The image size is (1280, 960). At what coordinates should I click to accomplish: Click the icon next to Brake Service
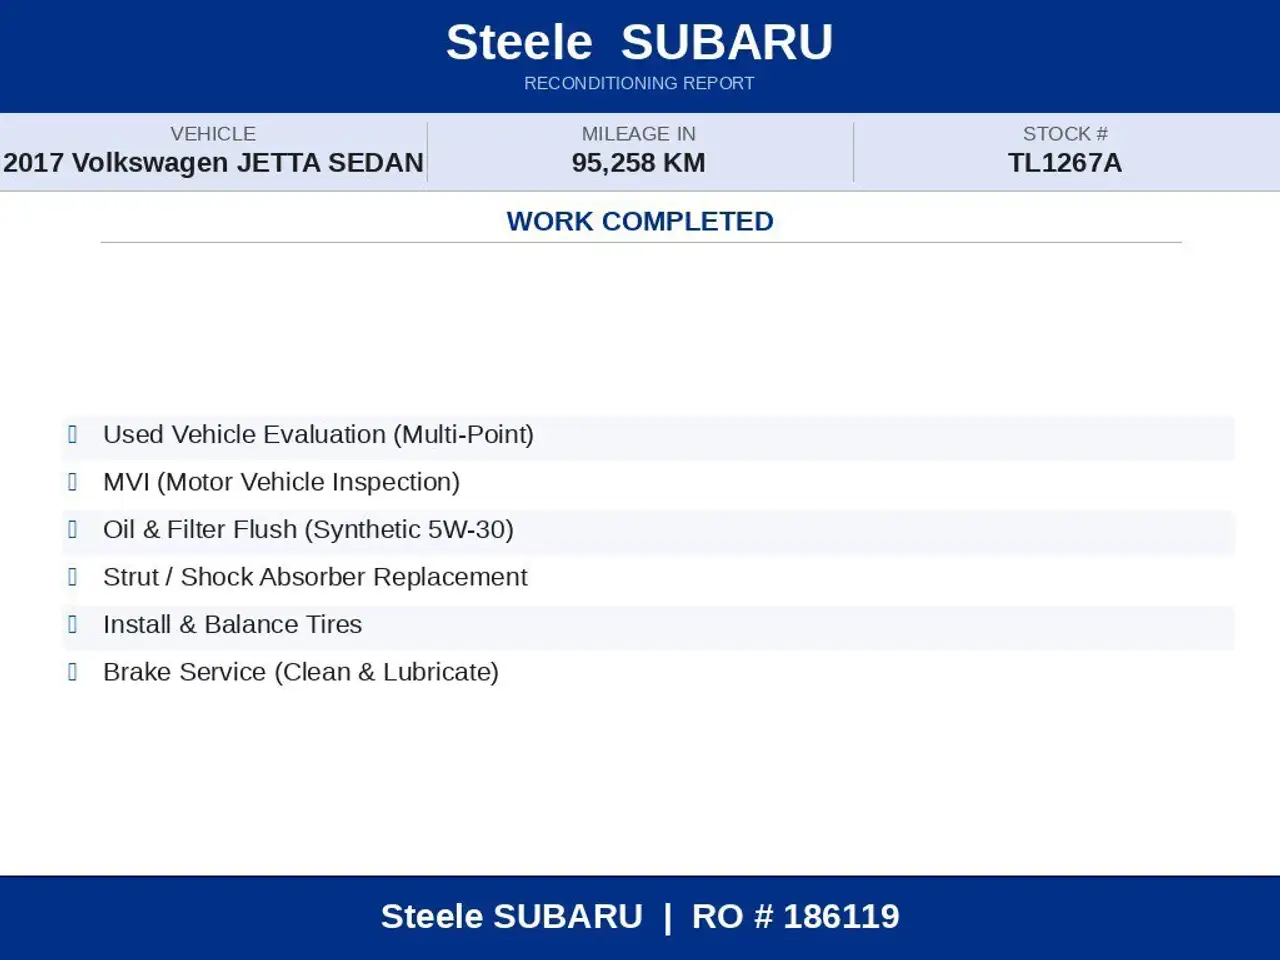coord(72,672)
